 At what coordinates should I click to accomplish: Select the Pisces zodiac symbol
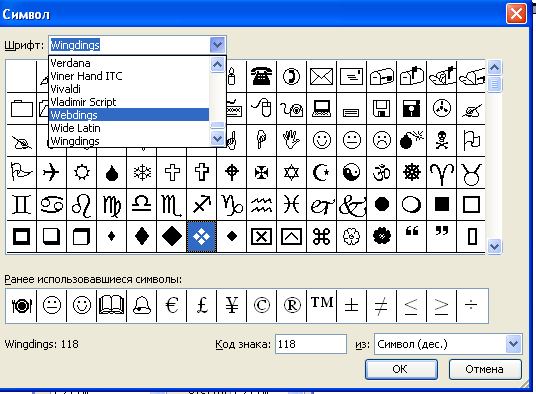tap(292, 204)
